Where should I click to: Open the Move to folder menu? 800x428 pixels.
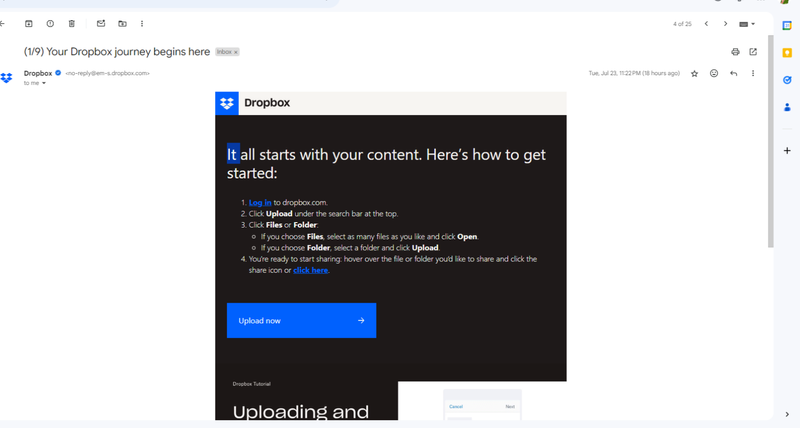[122, 23]
